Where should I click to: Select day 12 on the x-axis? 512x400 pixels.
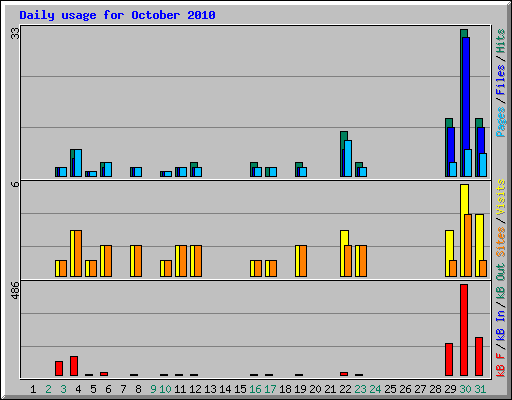pyautogui.click(x=195, y=389)
